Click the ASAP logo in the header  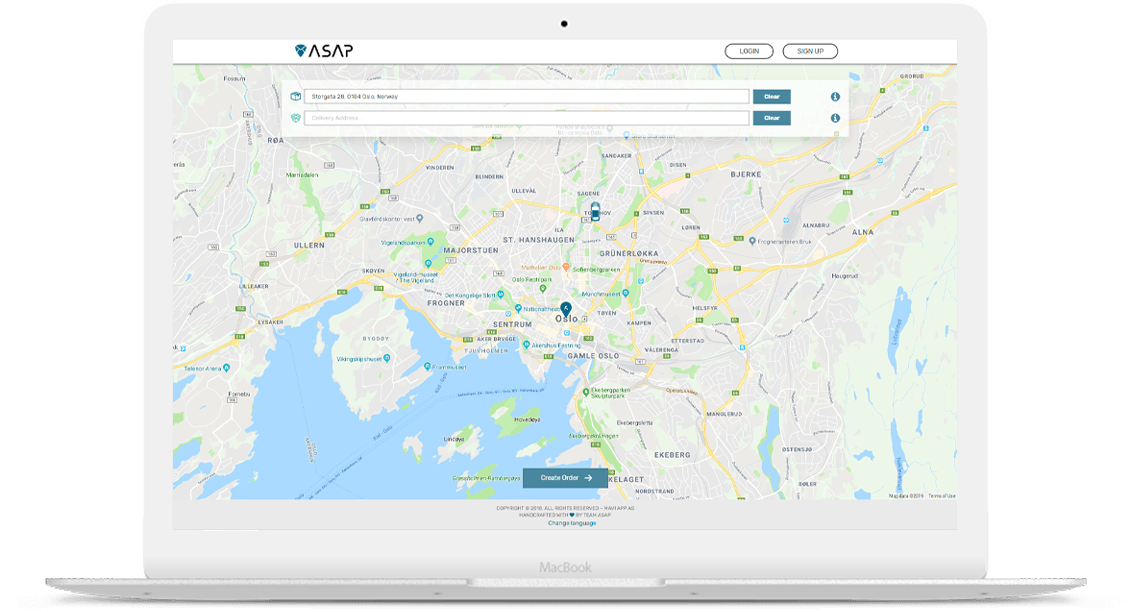click(324, 51)
